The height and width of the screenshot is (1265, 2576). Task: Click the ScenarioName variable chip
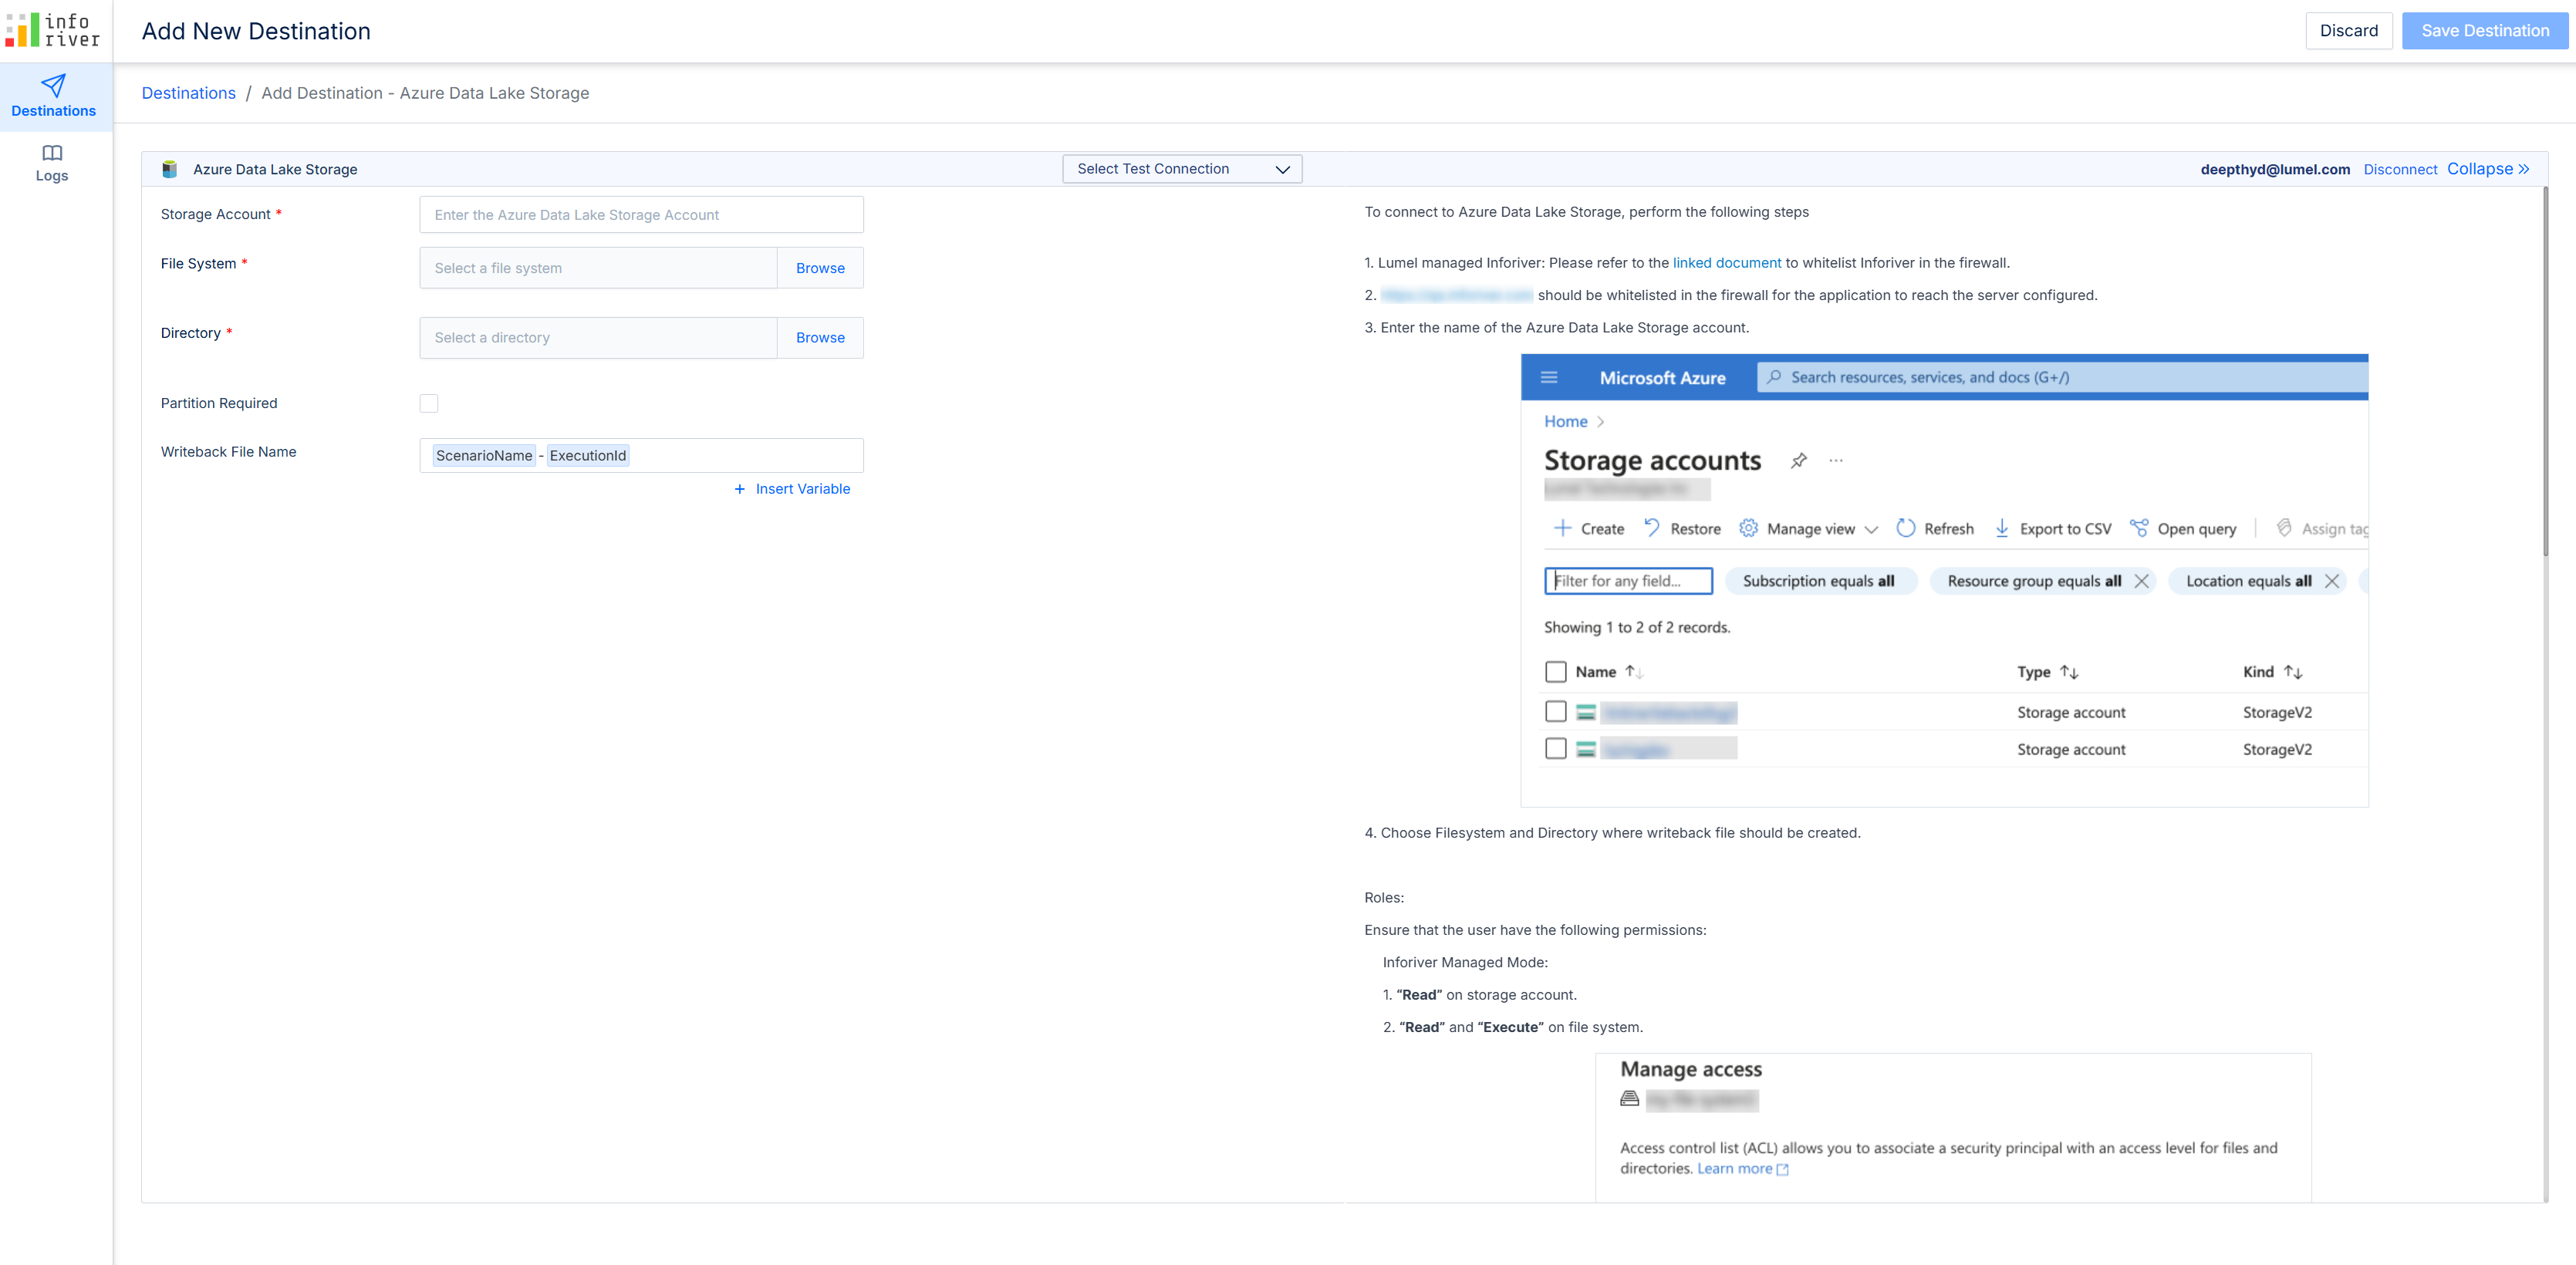tap(484, 456)
